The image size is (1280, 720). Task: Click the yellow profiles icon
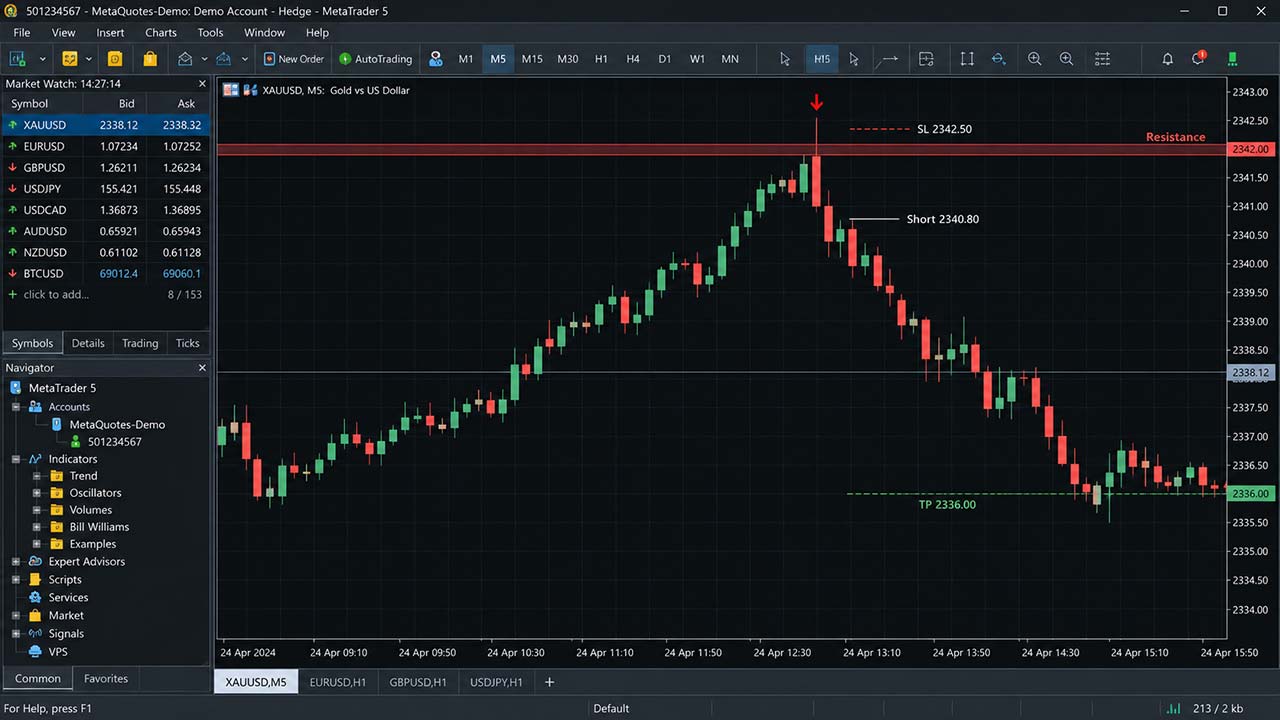tap(69, 59)
